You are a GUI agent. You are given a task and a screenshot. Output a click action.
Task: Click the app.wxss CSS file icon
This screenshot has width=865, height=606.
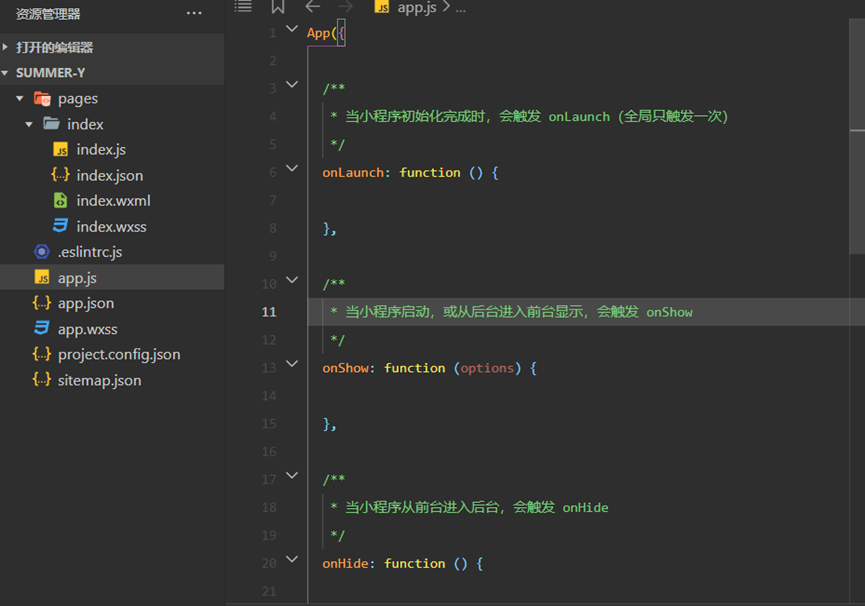41,329
